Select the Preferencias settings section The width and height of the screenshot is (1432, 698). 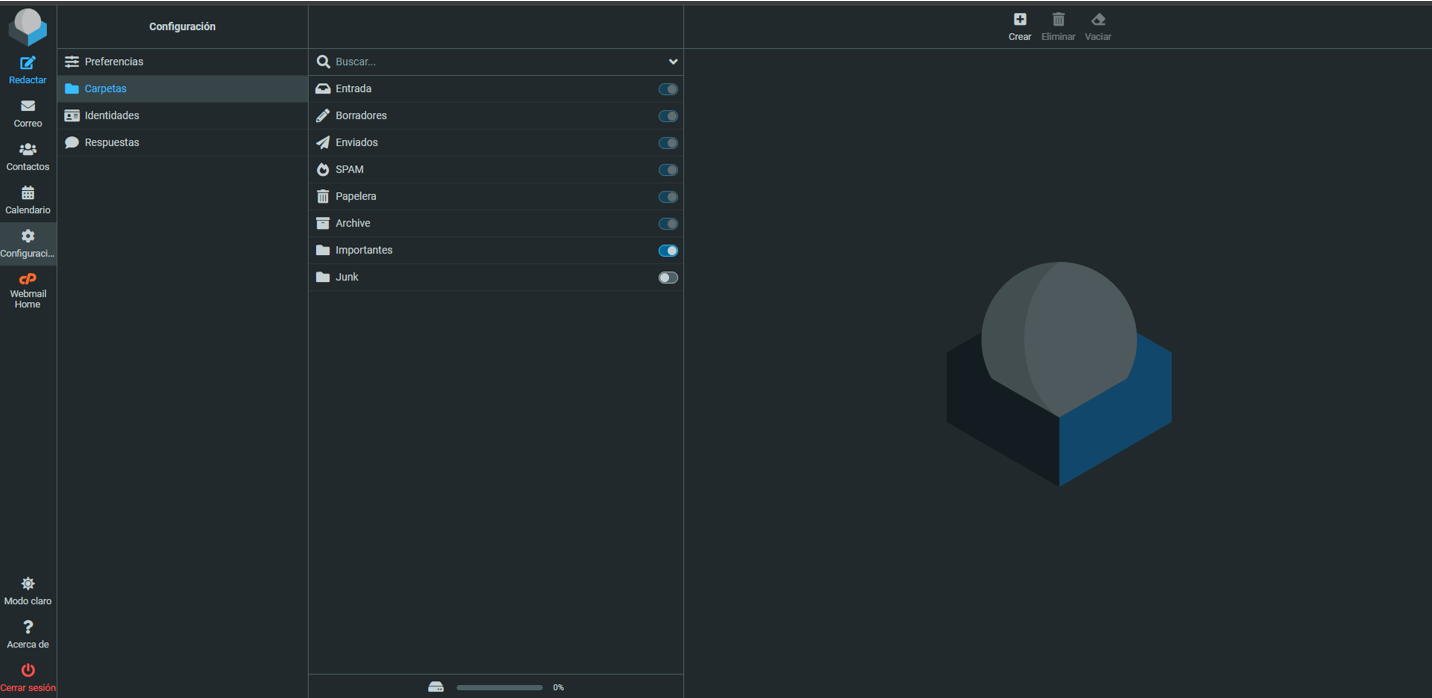click(x=114, y=62)
